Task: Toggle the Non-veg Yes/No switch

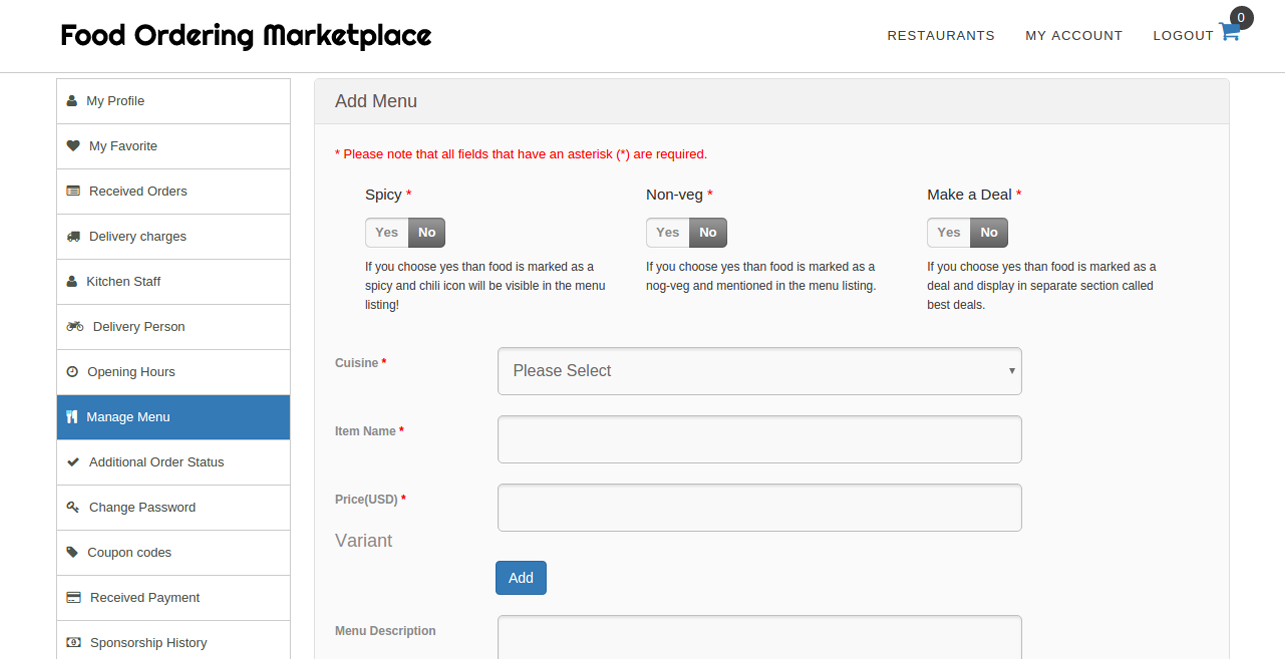Action: (686, 233)
